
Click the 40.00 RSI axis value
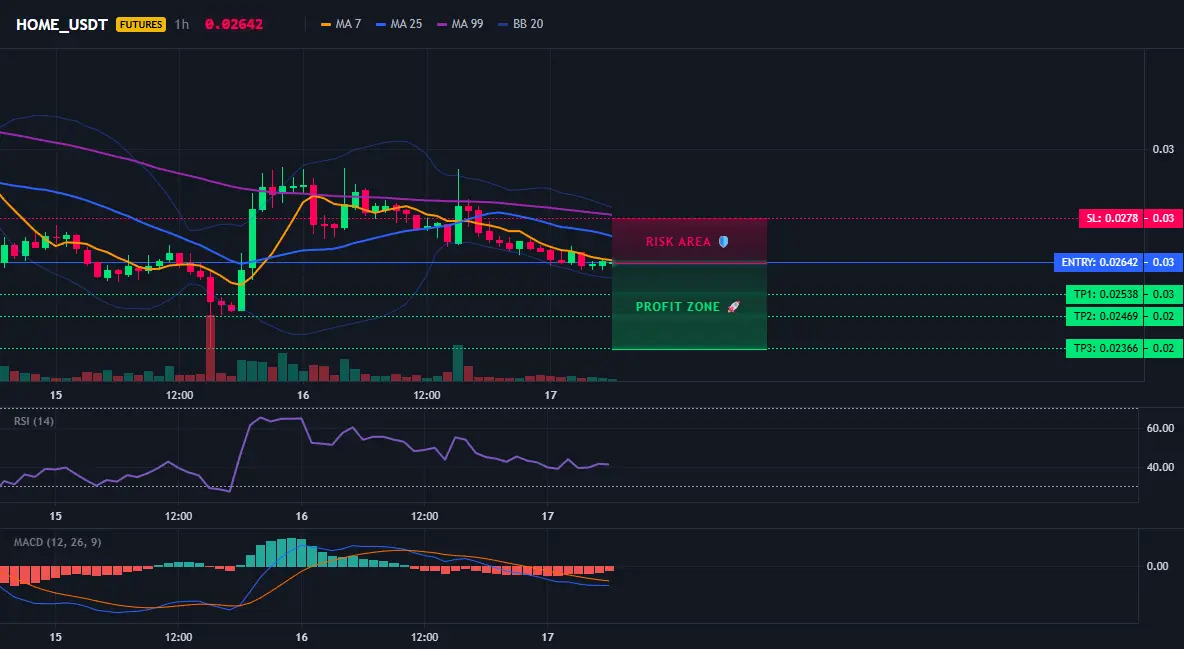[x=1161, y=468]
